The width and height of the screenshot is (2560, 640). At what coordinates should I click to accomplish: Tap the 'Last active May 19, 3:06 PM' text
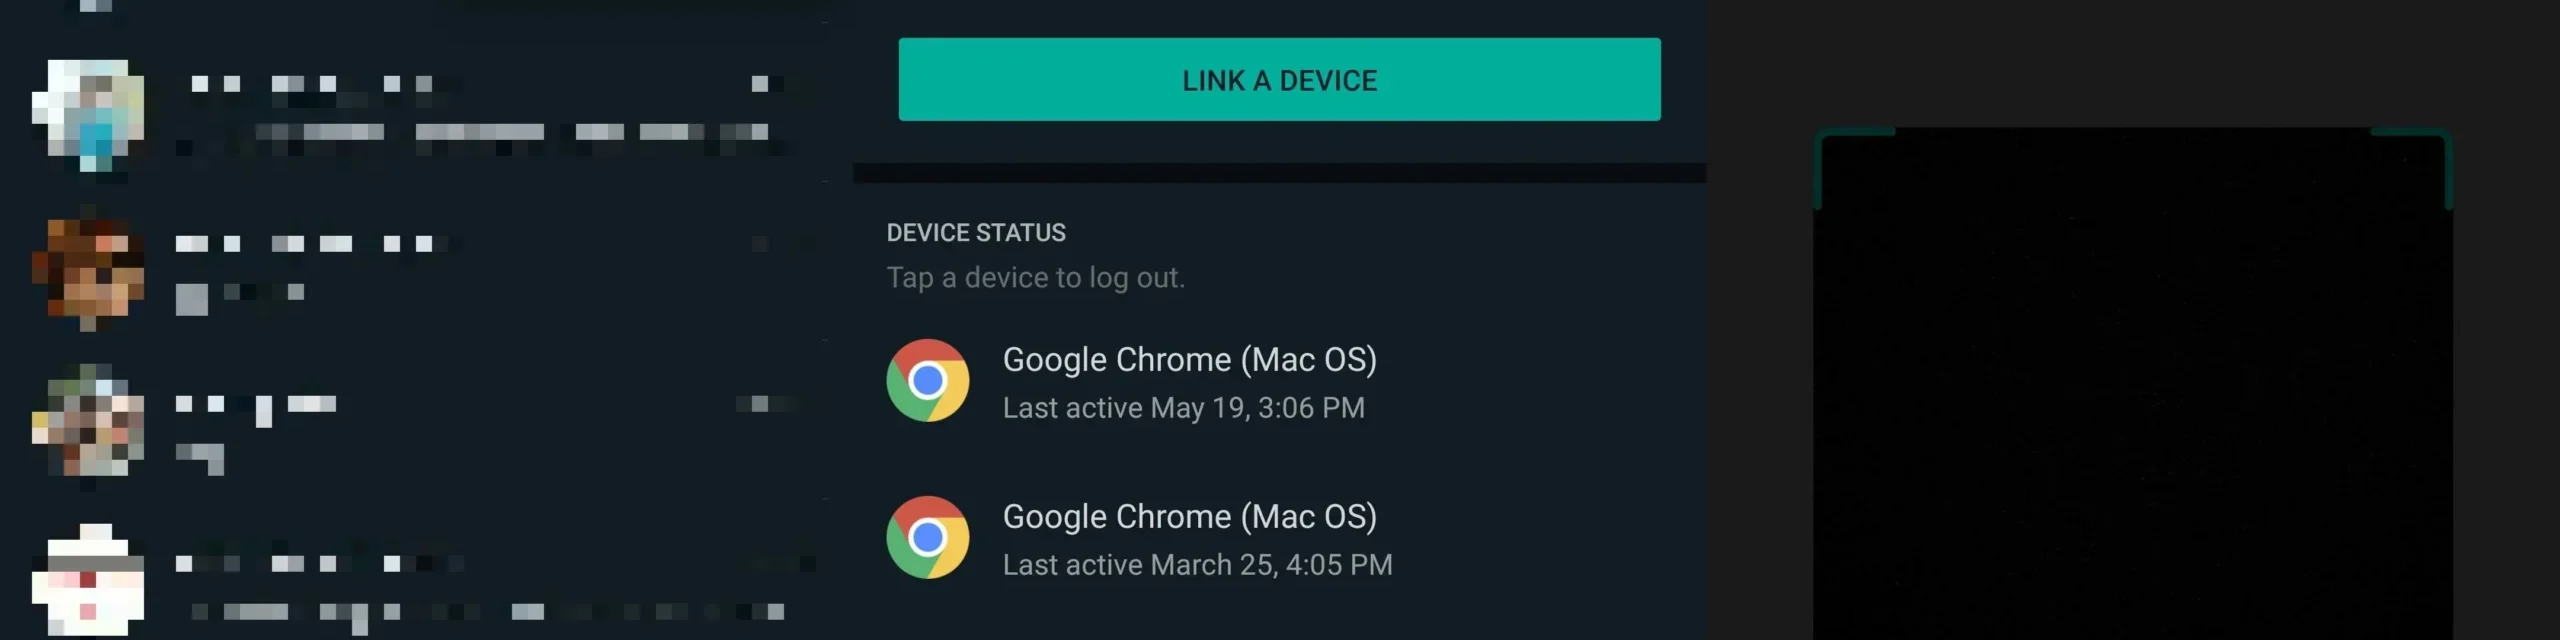(x=1183, y=408)
